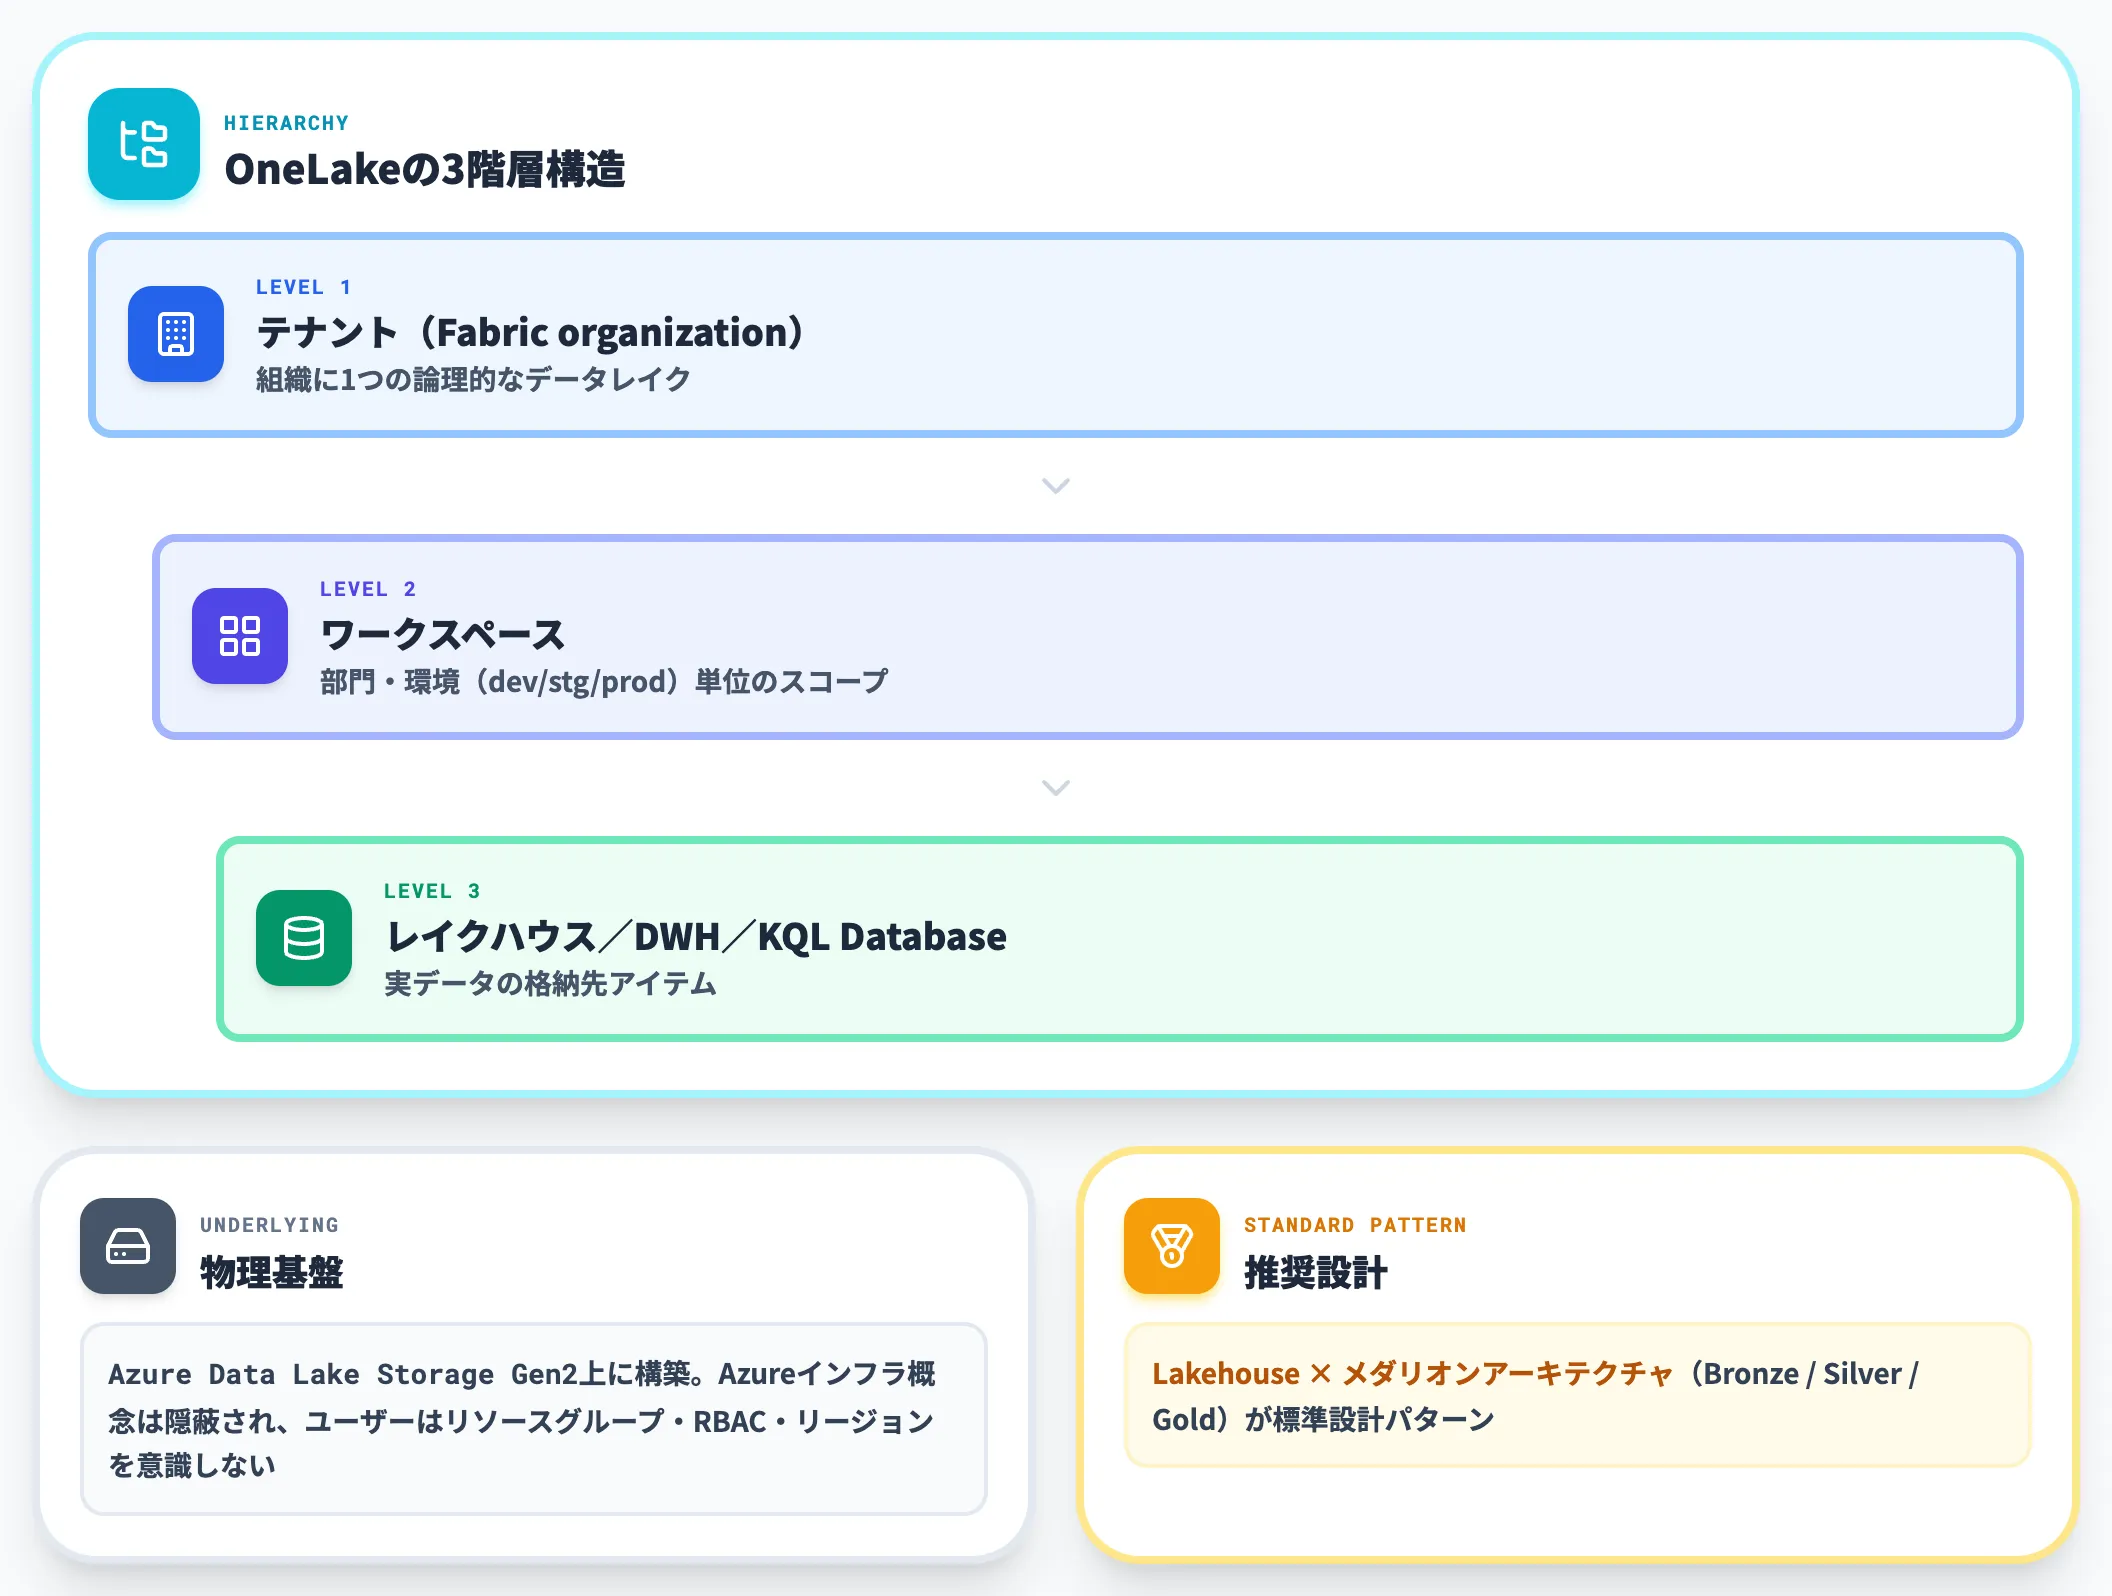The image size is (2112, 1596).
Task: Click the teal hierarchy folder-tree icon
Action: point(144,144)
